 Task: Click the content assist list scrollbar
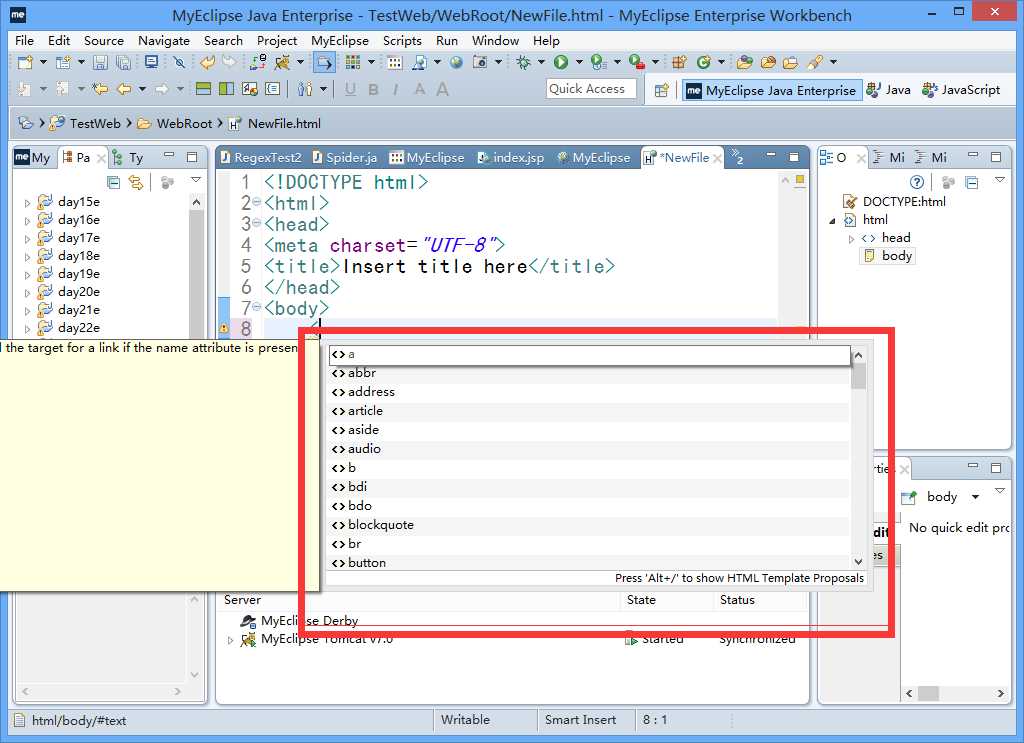point(858,375)
